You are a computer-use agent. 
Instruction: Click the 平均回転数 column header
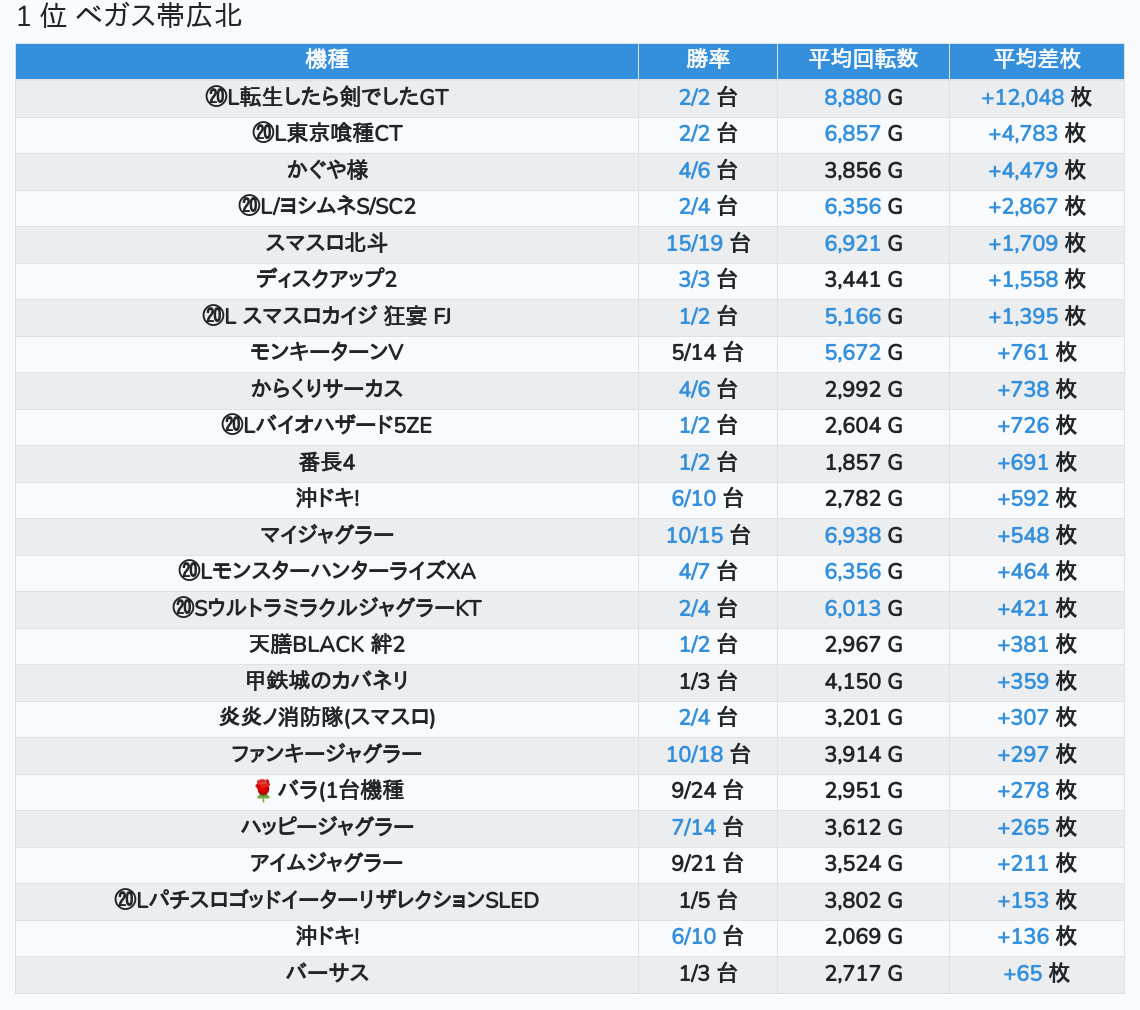(x=863, y=59)
